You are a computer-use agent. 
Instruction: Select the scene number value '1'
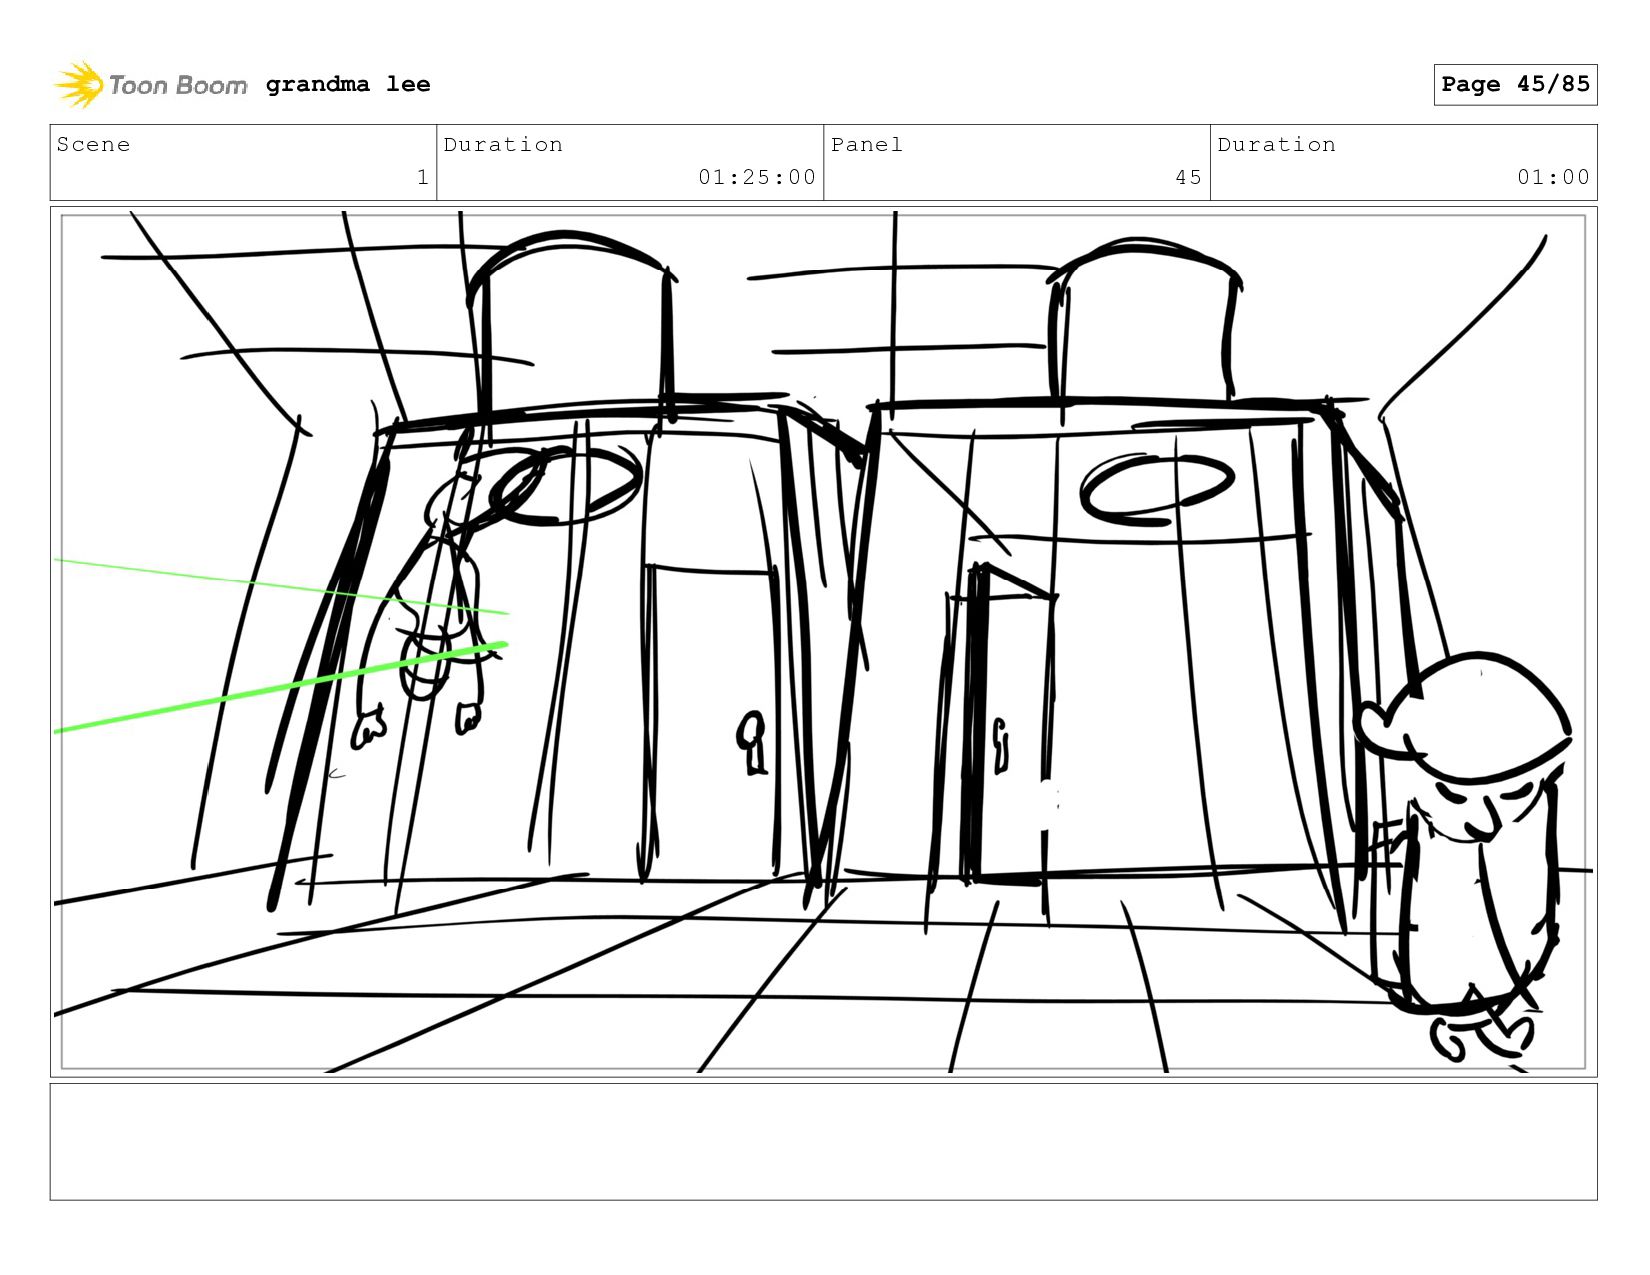tap(423, 177)
